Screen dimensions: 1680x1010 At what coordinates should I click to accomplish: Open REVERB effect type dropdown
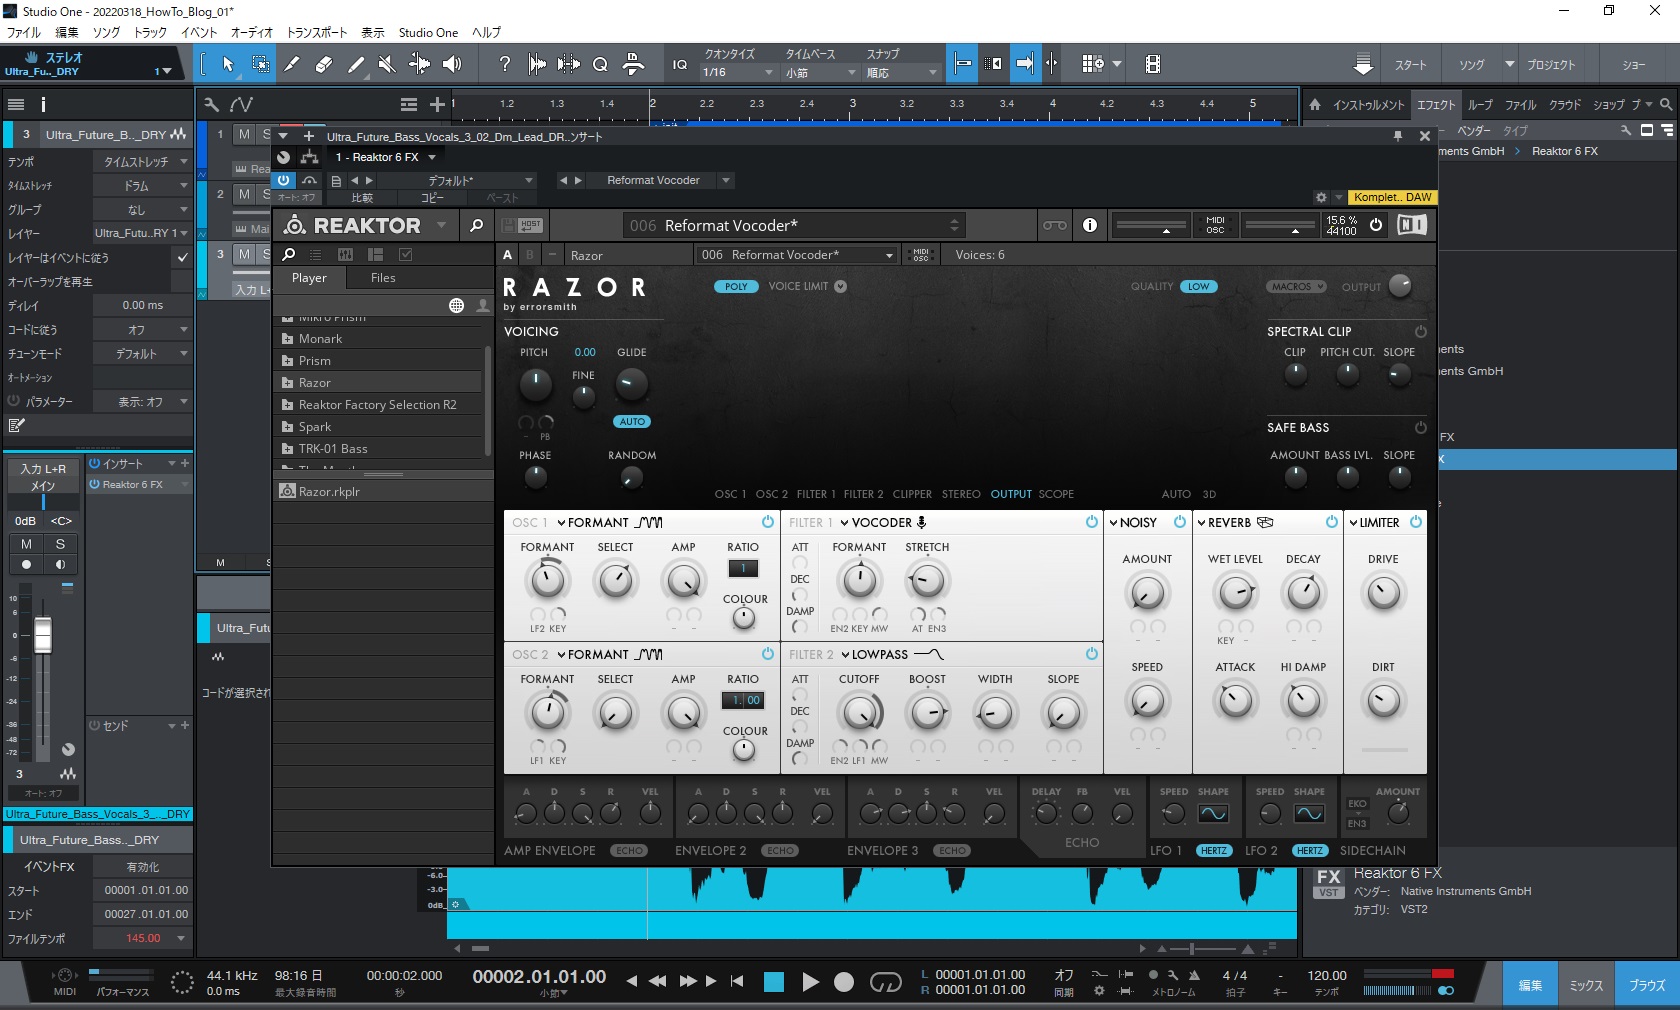pos(1235,522)
